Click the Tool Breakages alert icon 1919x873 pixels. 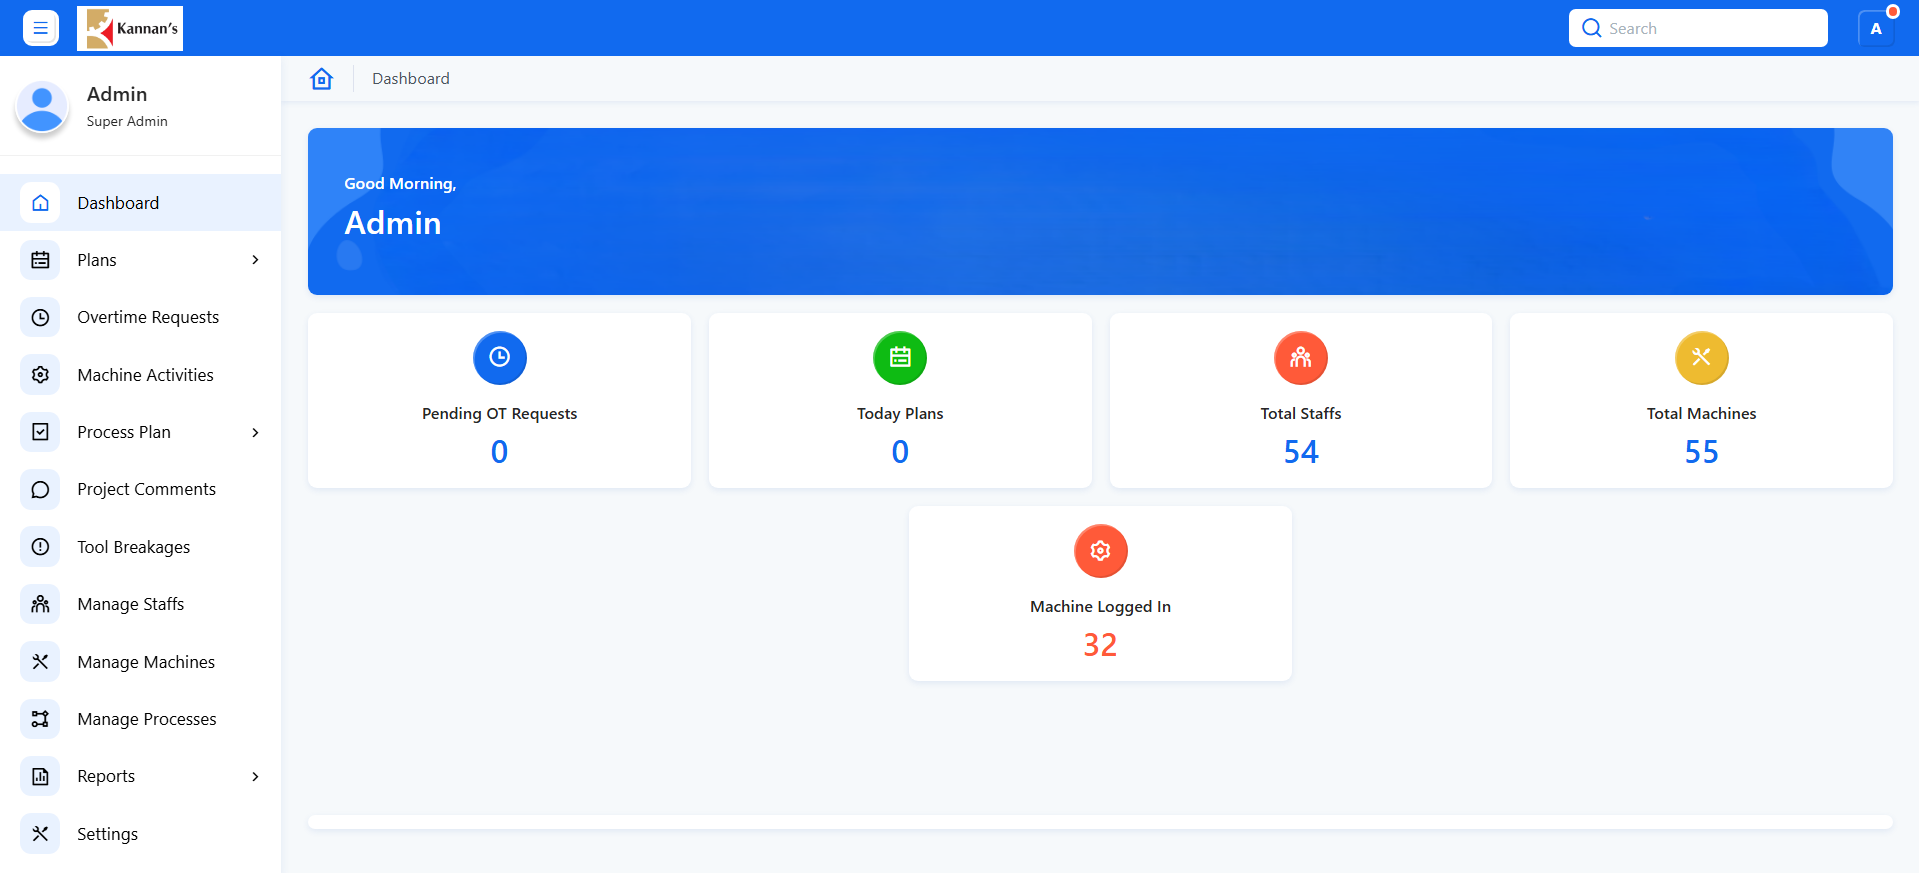[40, 547]
